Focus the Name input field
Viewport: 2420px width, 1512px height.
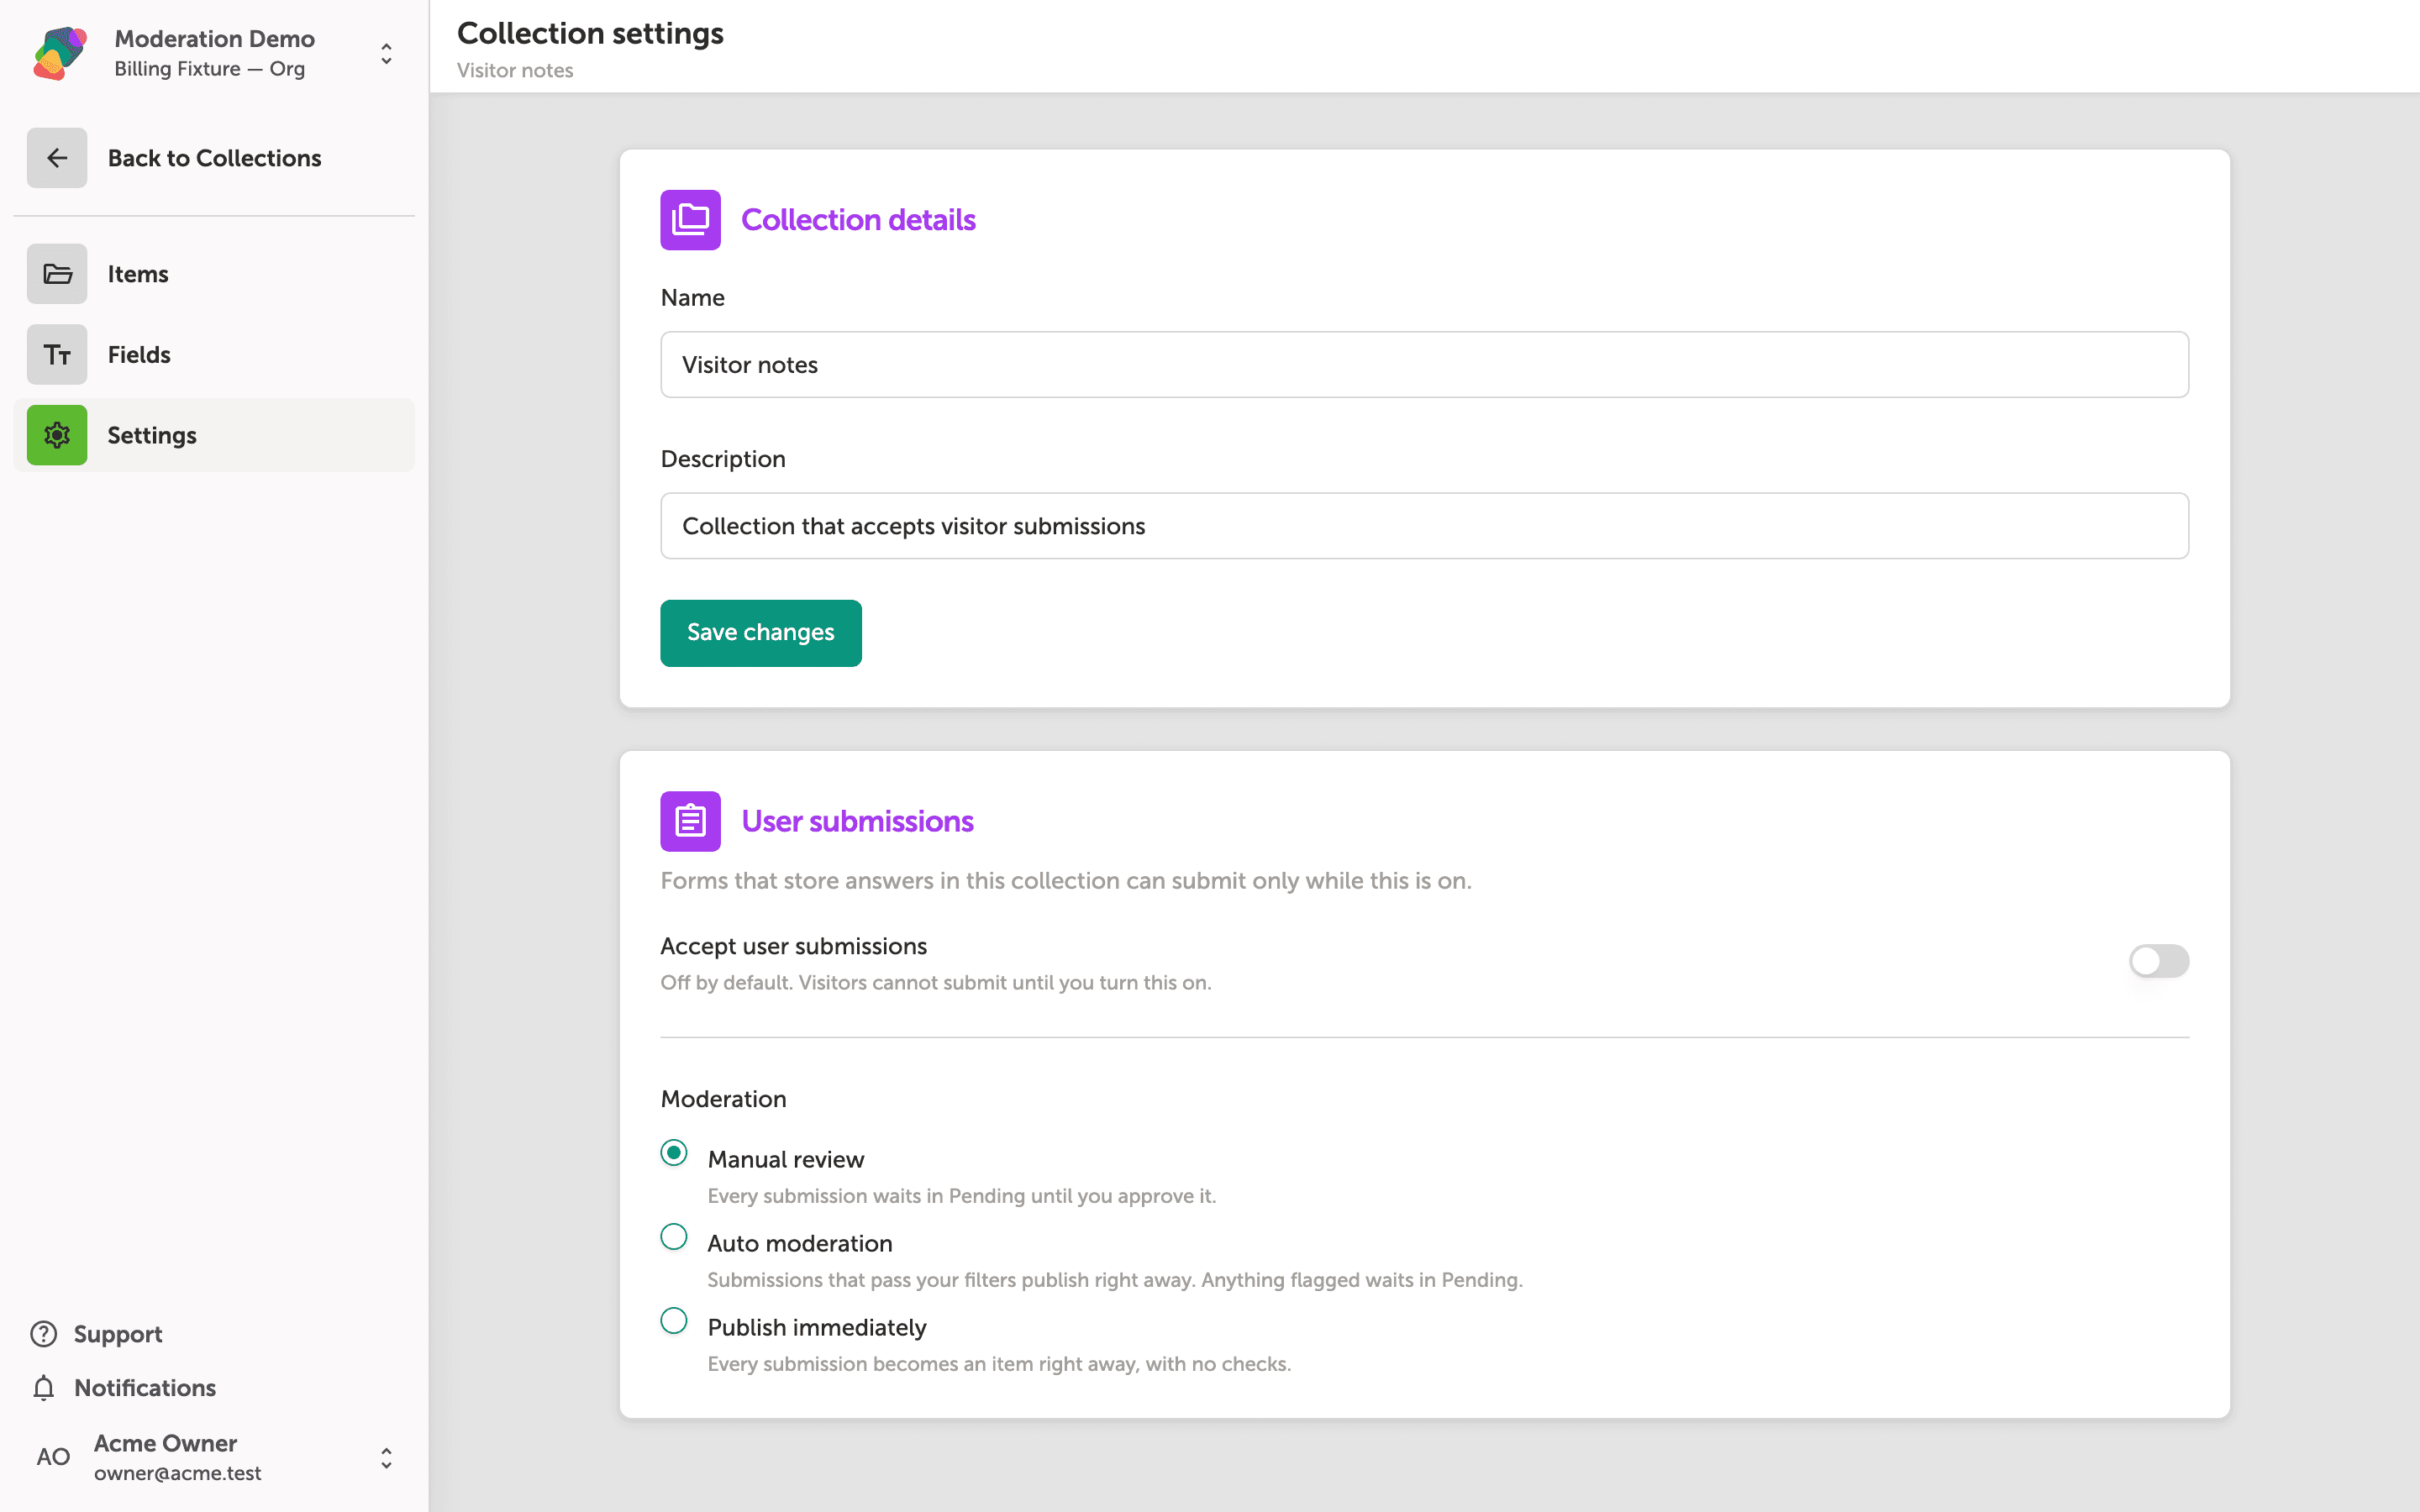click(1425, 365)
